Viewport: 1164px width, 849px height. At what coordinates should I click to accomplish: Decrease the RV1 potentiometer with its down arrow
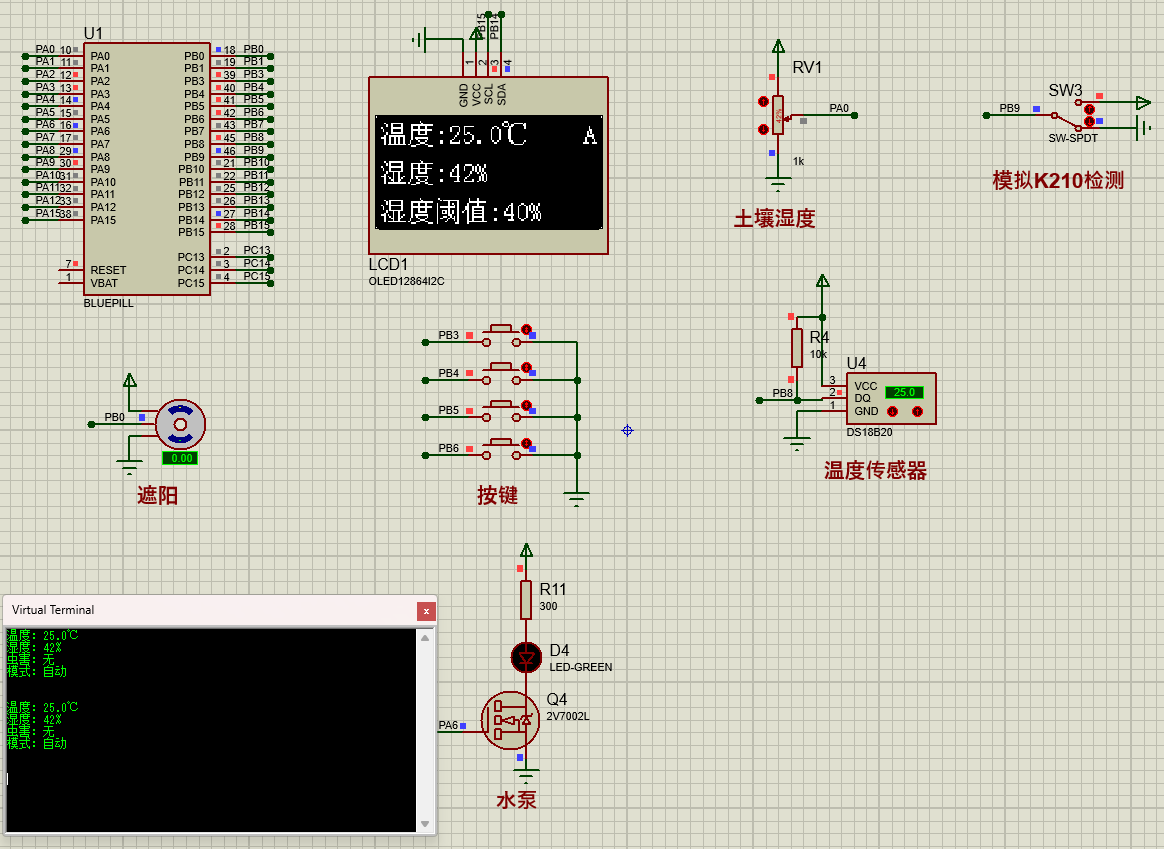pyautogui.click(x=764, y=128)
